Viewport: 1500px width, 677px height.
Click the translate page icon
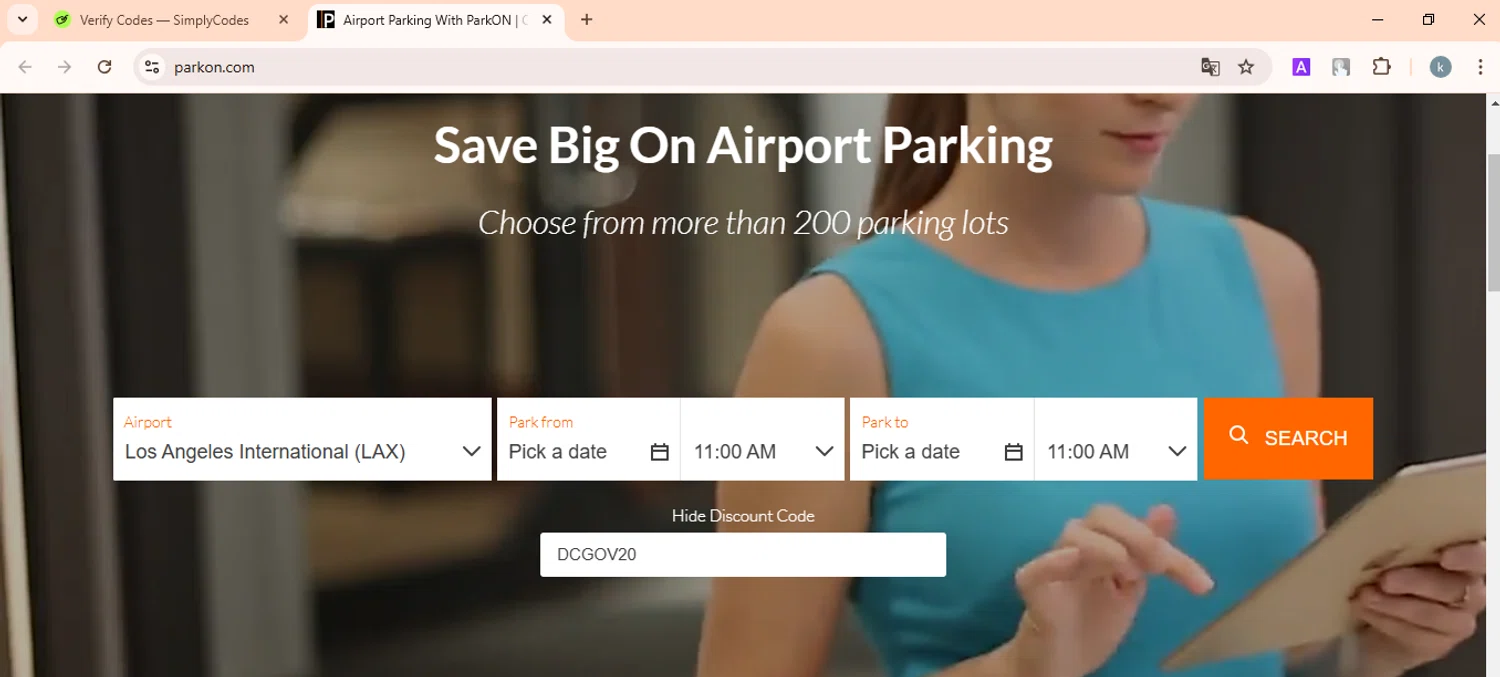[1210, 67]
